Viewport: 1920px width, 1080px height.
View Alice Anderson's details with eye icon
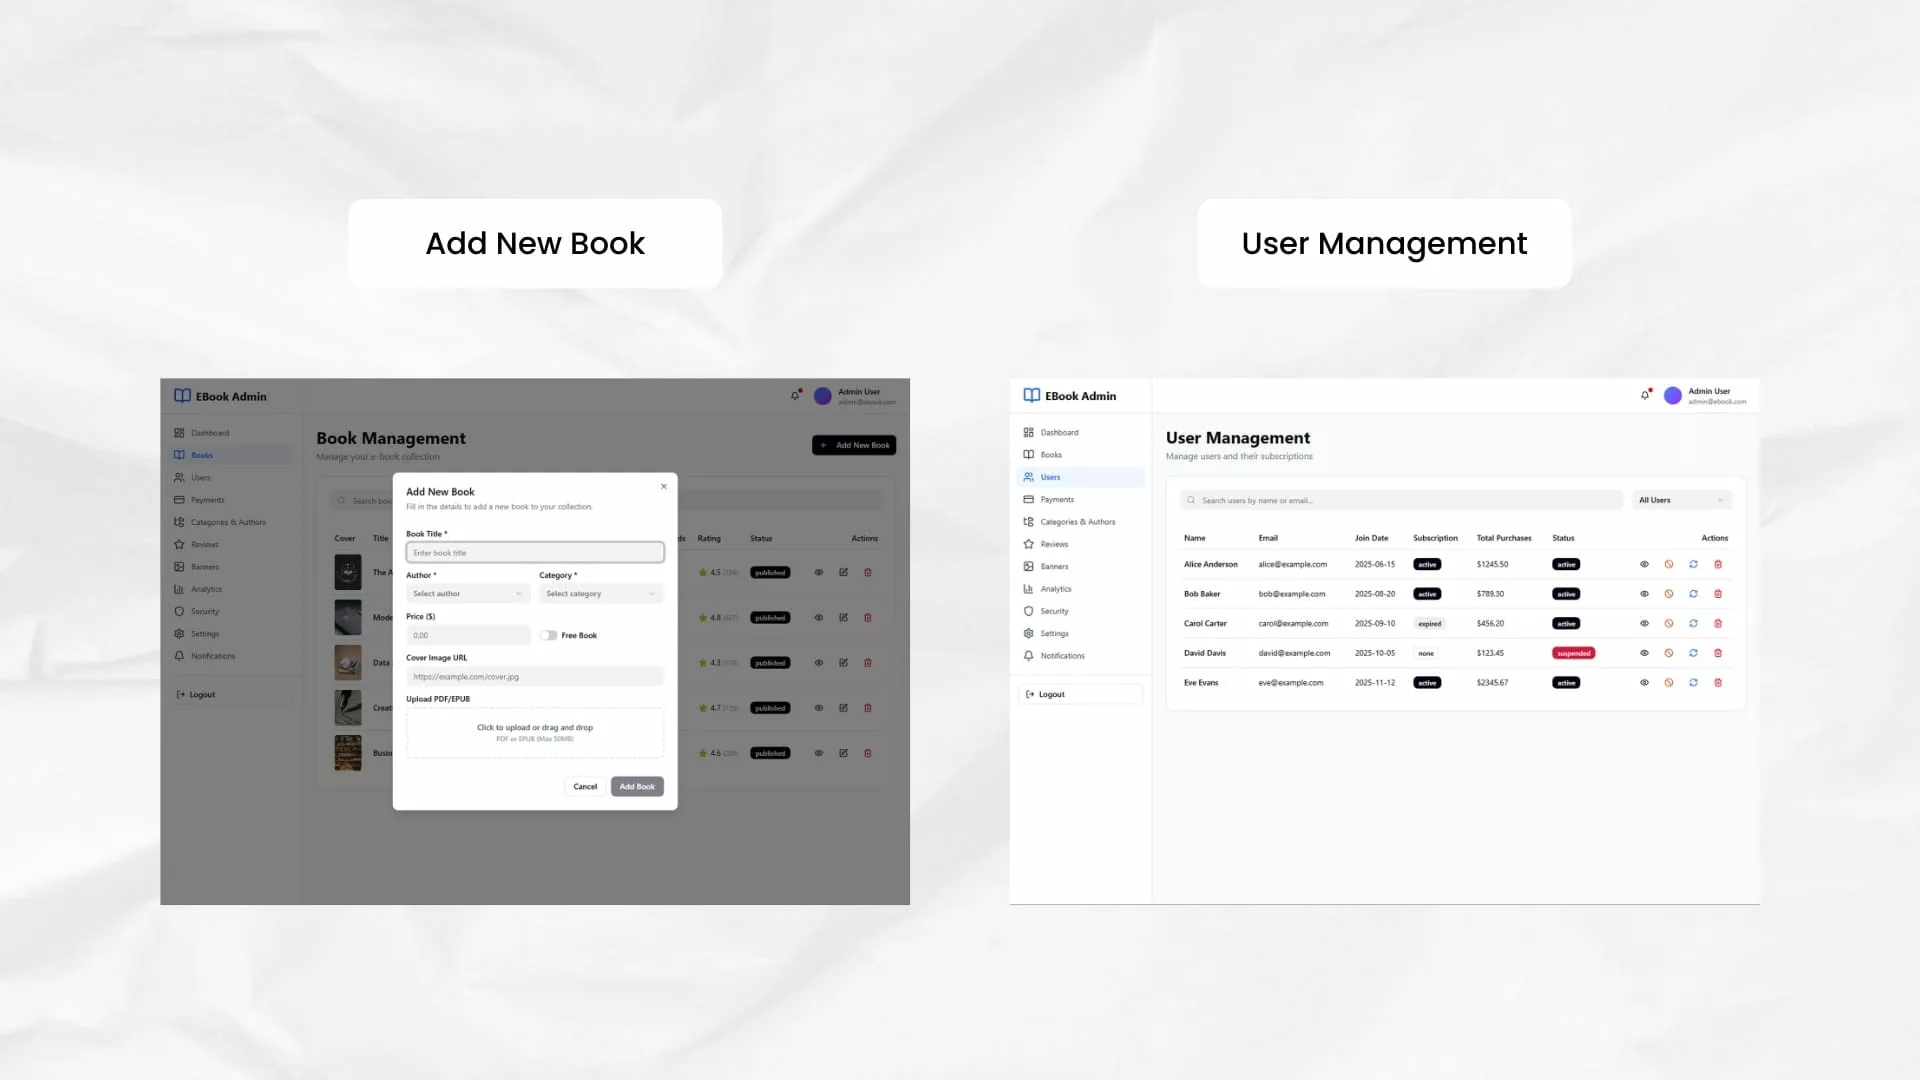[1644, 565]
